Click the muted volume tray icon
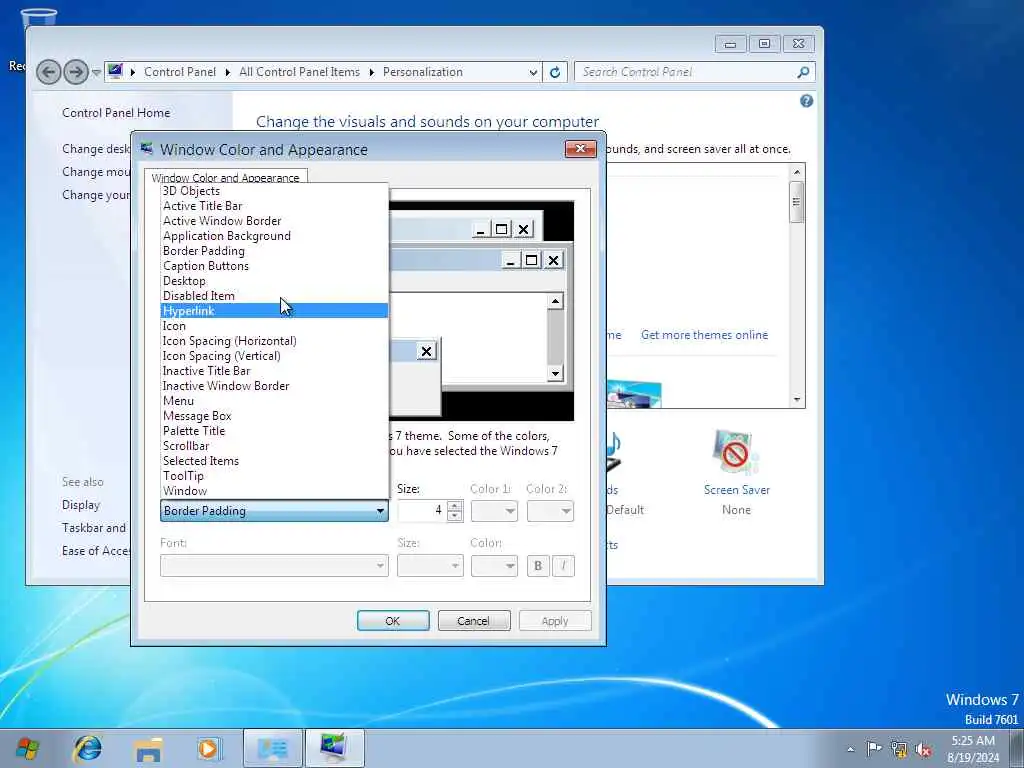 point(923,749)
